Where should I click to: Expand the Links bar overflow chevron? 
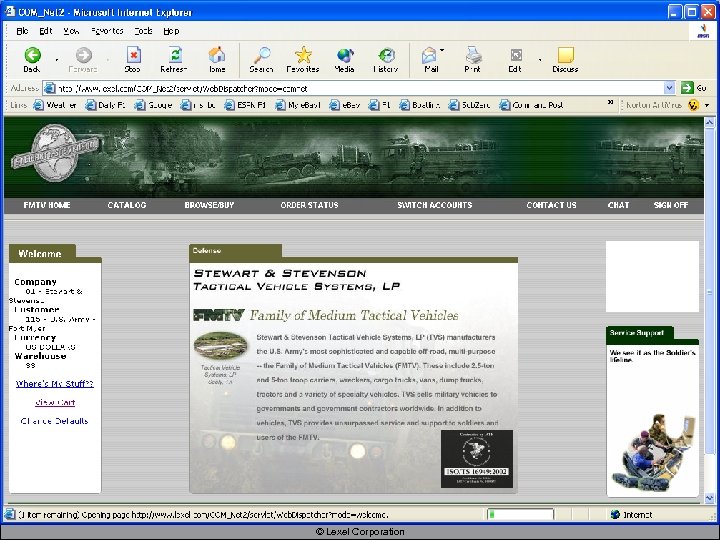[x=610, y=102]
